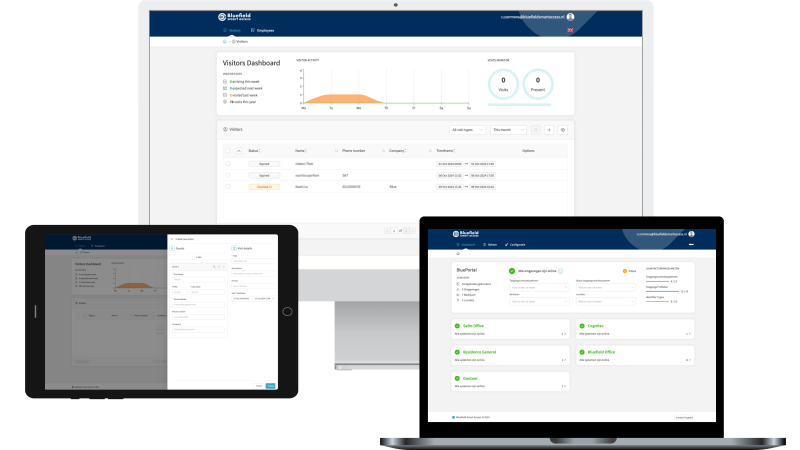Viewport: 800px width, 450px height.
Task: Collapse rows with the table header chevron
Action: 239,151
